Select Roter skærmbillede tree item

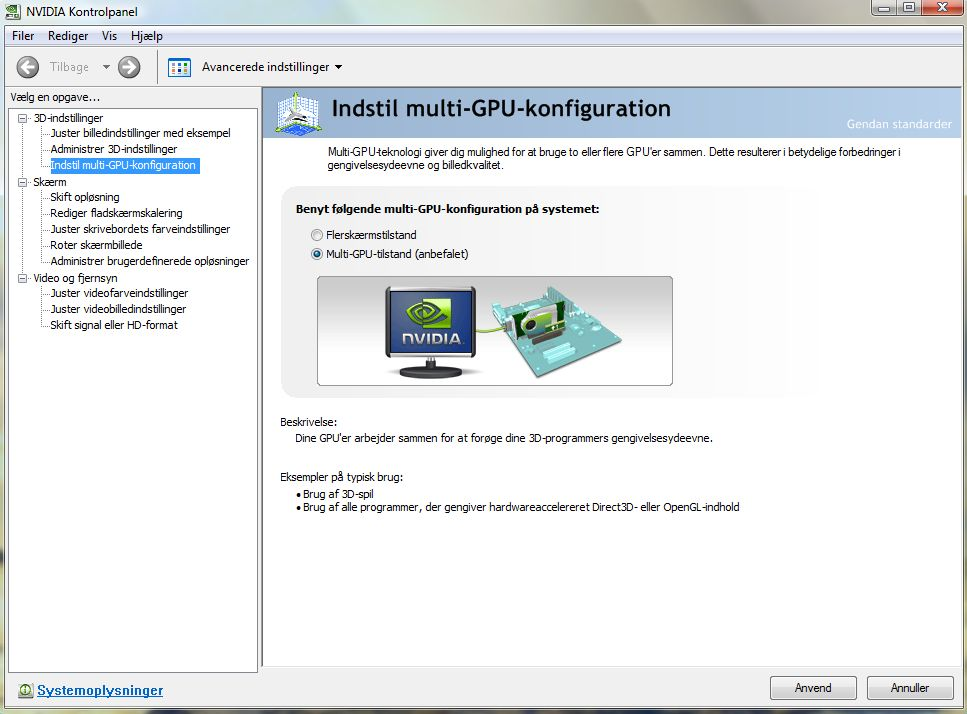[96, 245]
